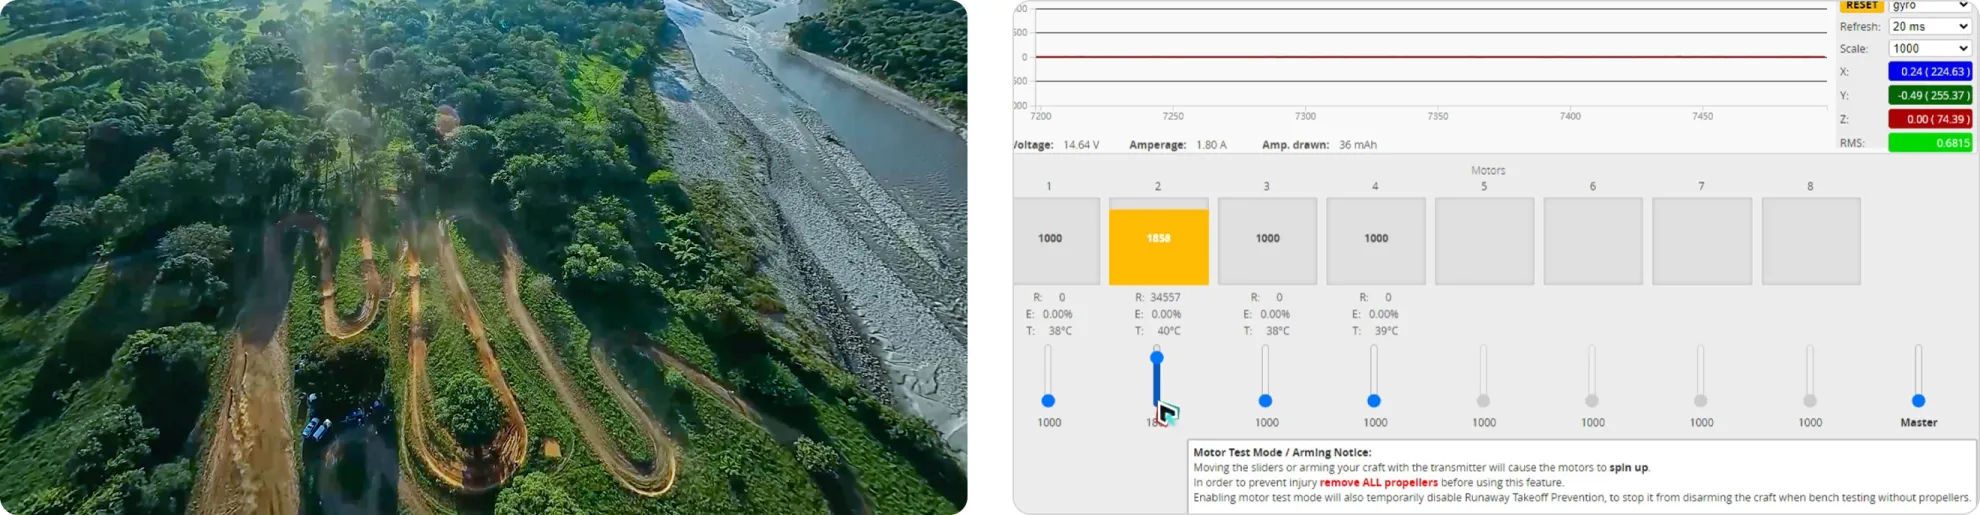Click the aerial dirt track drone photo
1980x515 pixels.
pyautogui.click(x=483, y=257)
